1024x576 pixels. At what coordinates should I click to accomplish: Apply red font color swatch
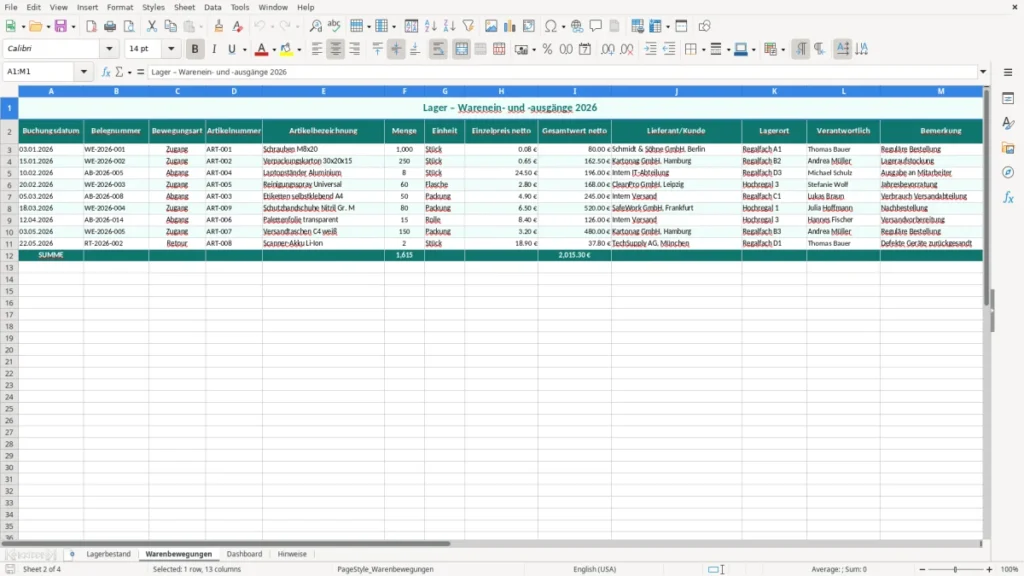tap(261, 49)
